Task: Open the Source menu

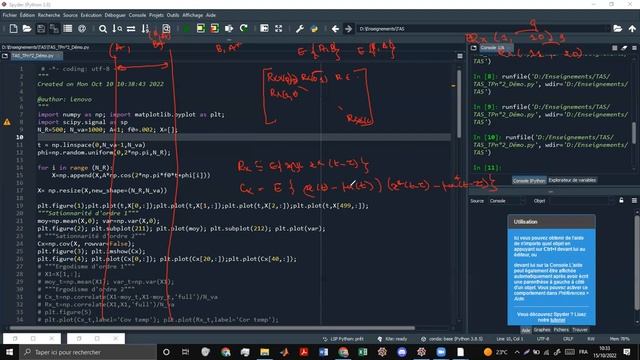Action: click(x=70, y=15)
